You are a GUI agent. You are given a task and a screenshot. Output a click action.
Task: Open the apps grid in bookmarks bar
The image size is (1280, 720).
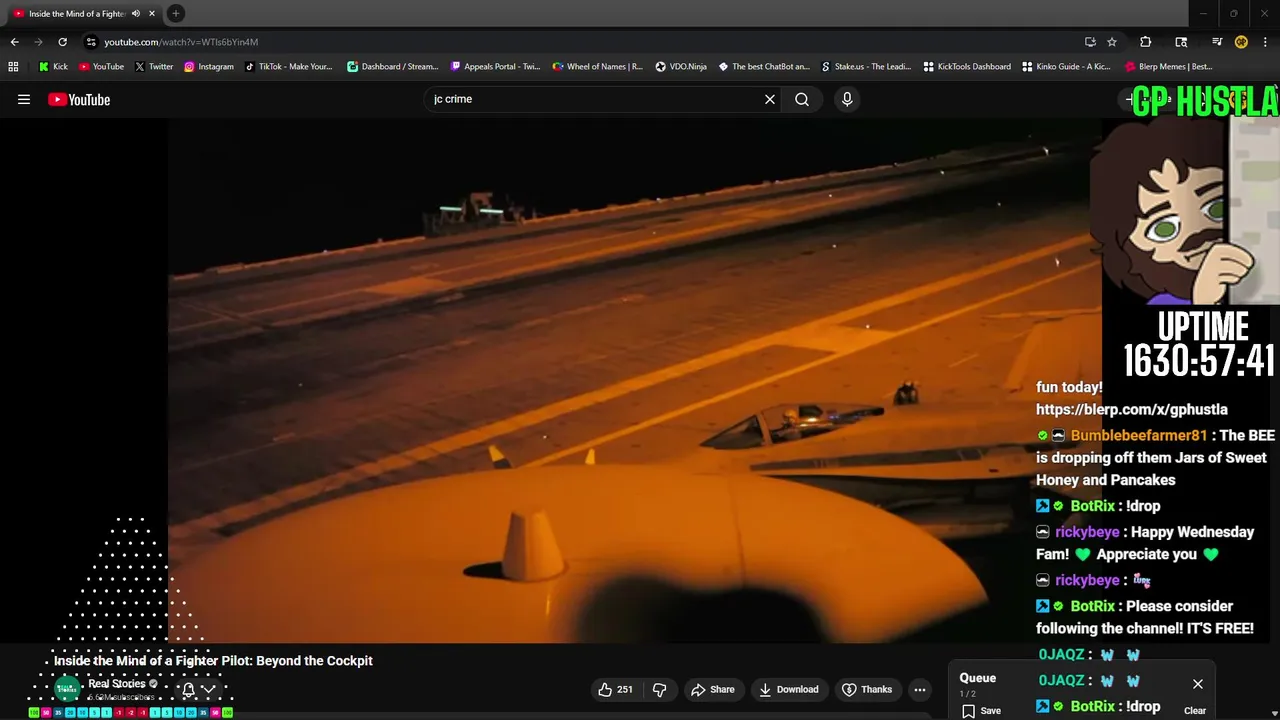13,67
